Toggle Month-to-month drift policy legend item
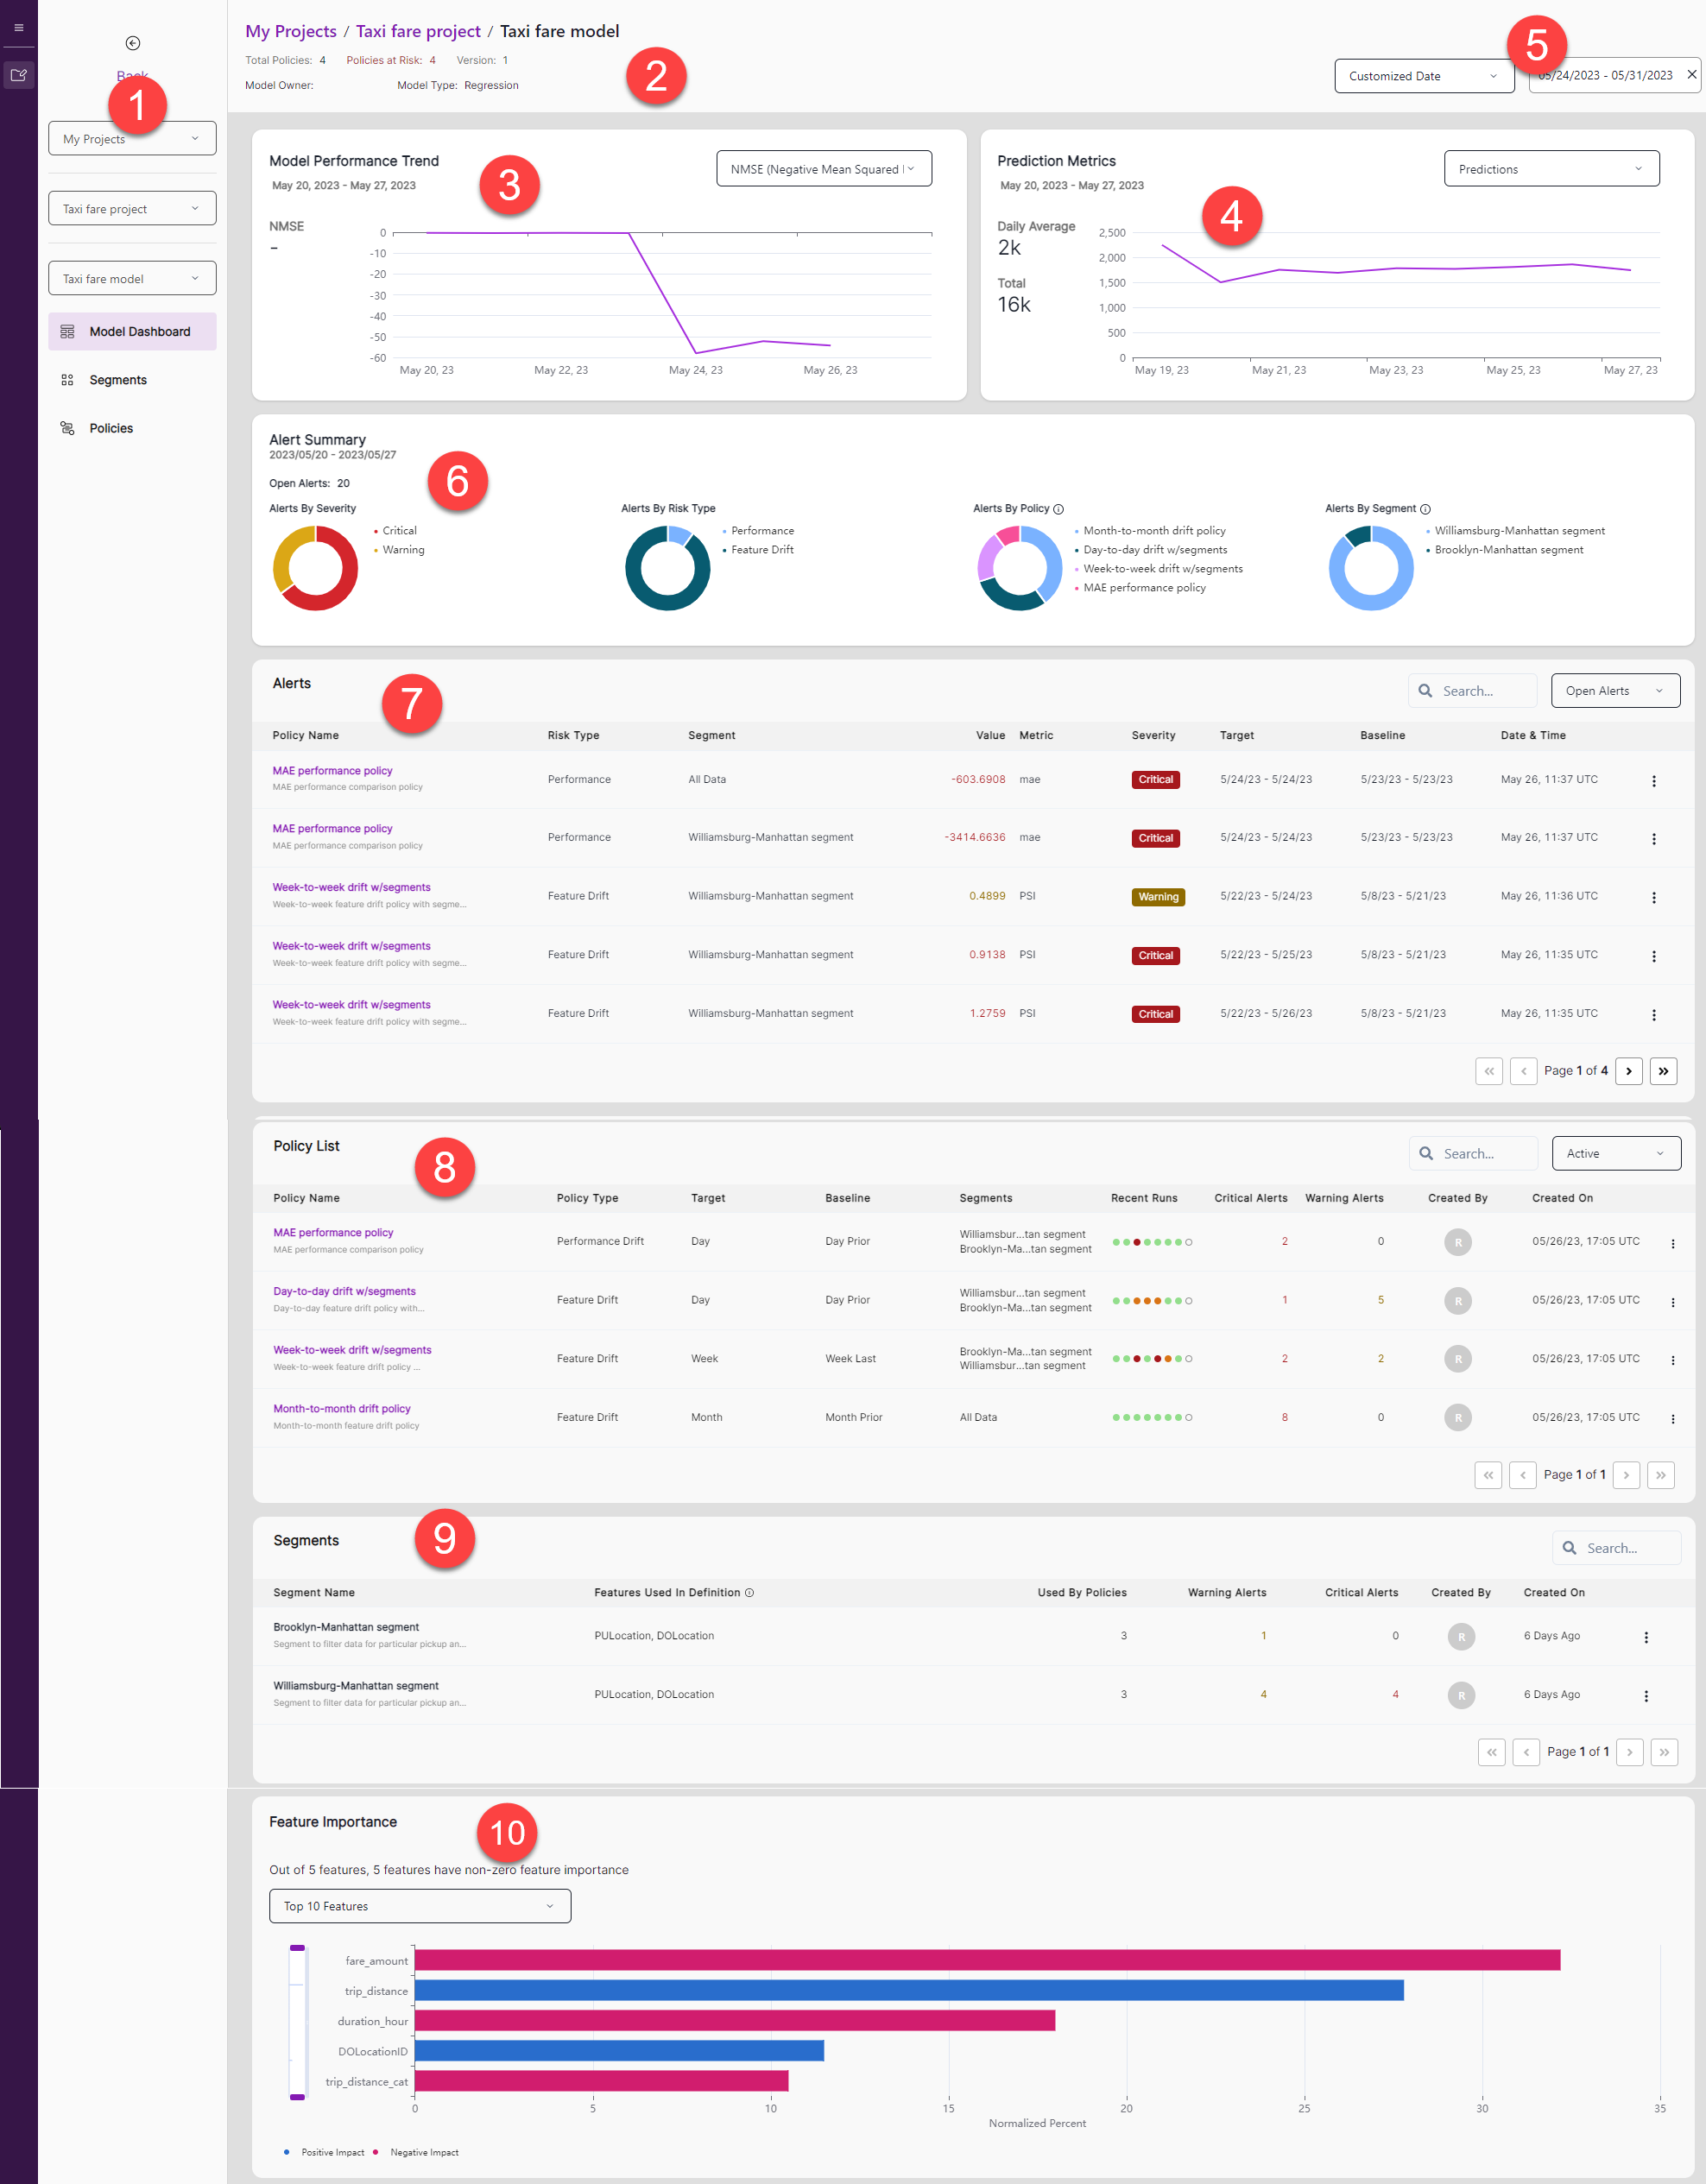The height and width of the screenshot is (2184, 1706). pyautogui.click(x=1150, y=531)
